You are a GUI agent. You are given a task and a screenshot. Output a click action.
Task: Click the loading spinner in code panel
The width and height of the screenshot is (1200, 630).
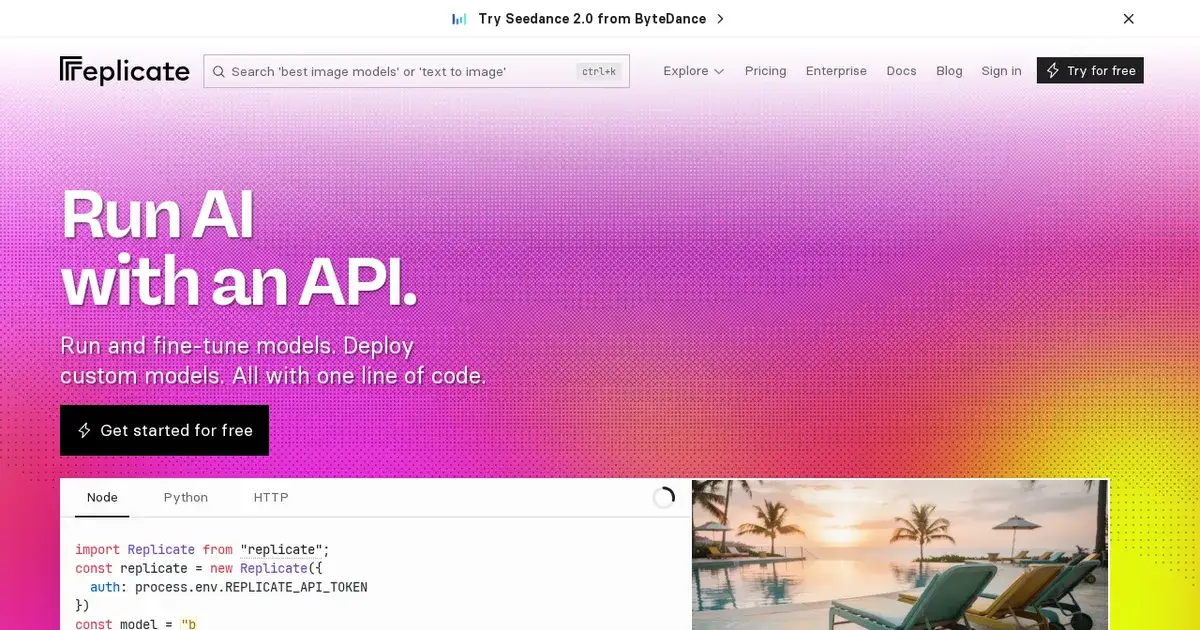(x=664, y=497)
